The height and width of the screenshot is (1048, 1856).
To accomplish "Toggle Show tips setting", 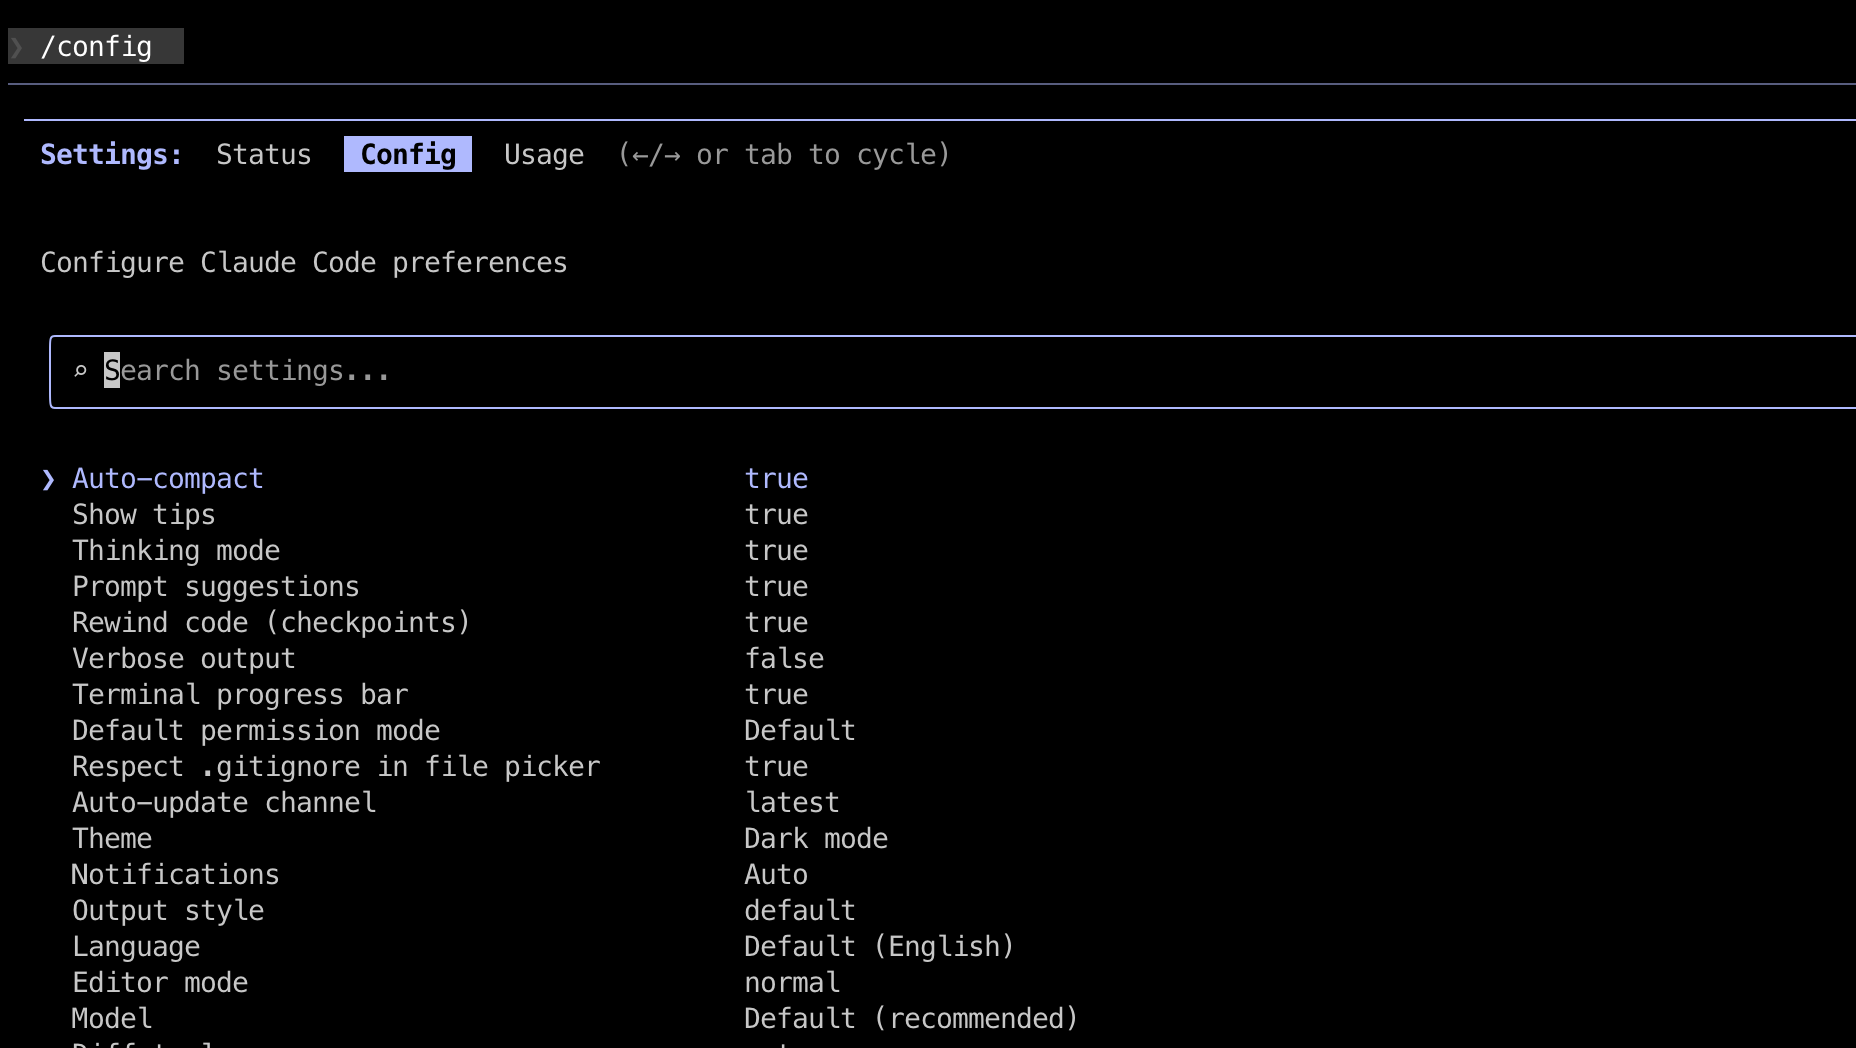I will [143, 515].
